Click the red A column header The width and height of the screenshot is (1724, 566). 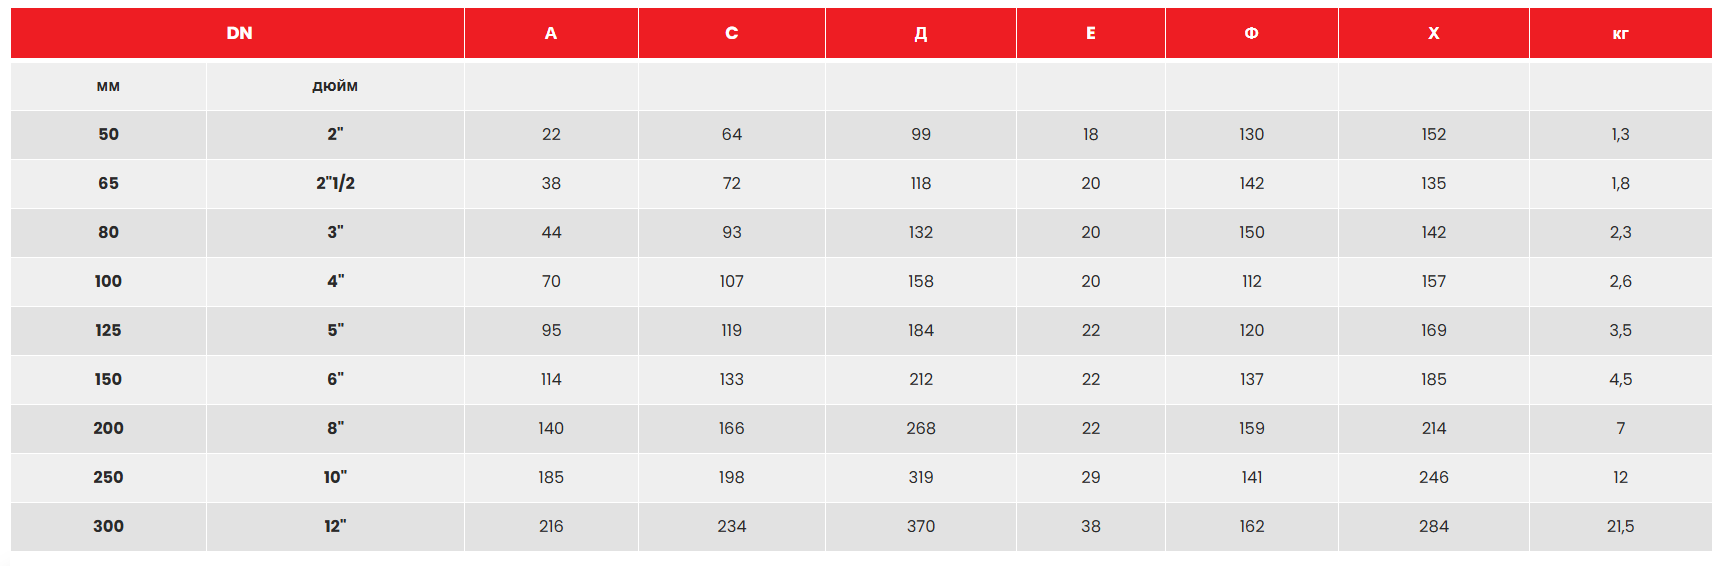click(x=551, y=33)
